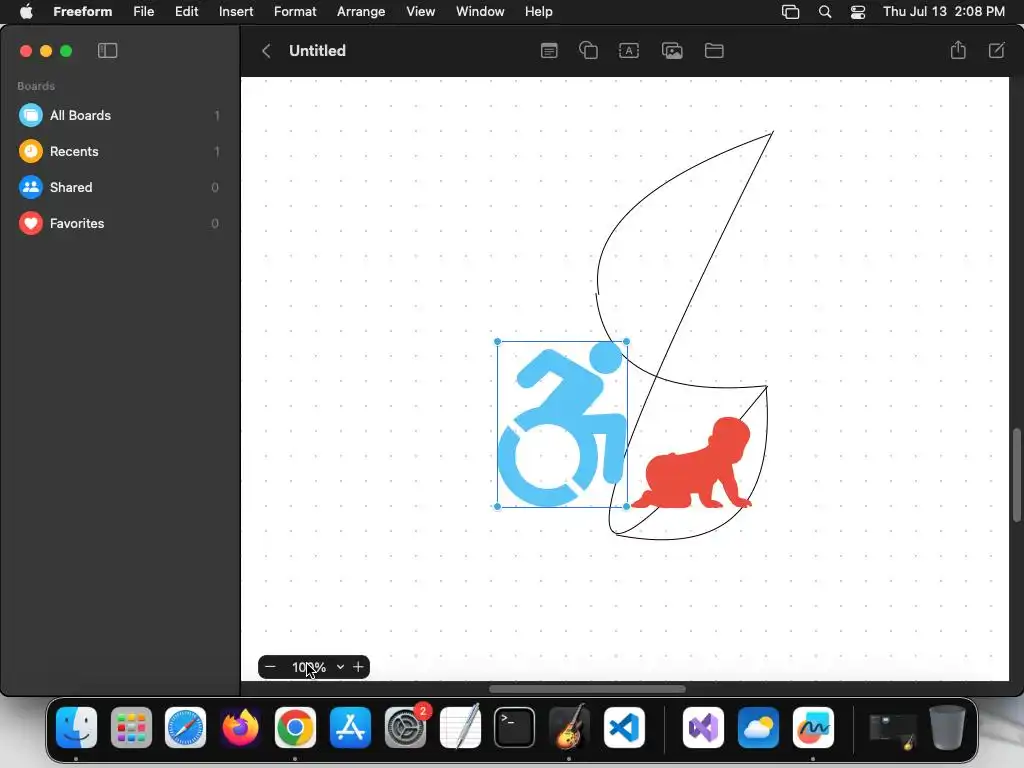Click the Stage Manager menu bar icon
The image size is (1024, 768).
[790, 12]
